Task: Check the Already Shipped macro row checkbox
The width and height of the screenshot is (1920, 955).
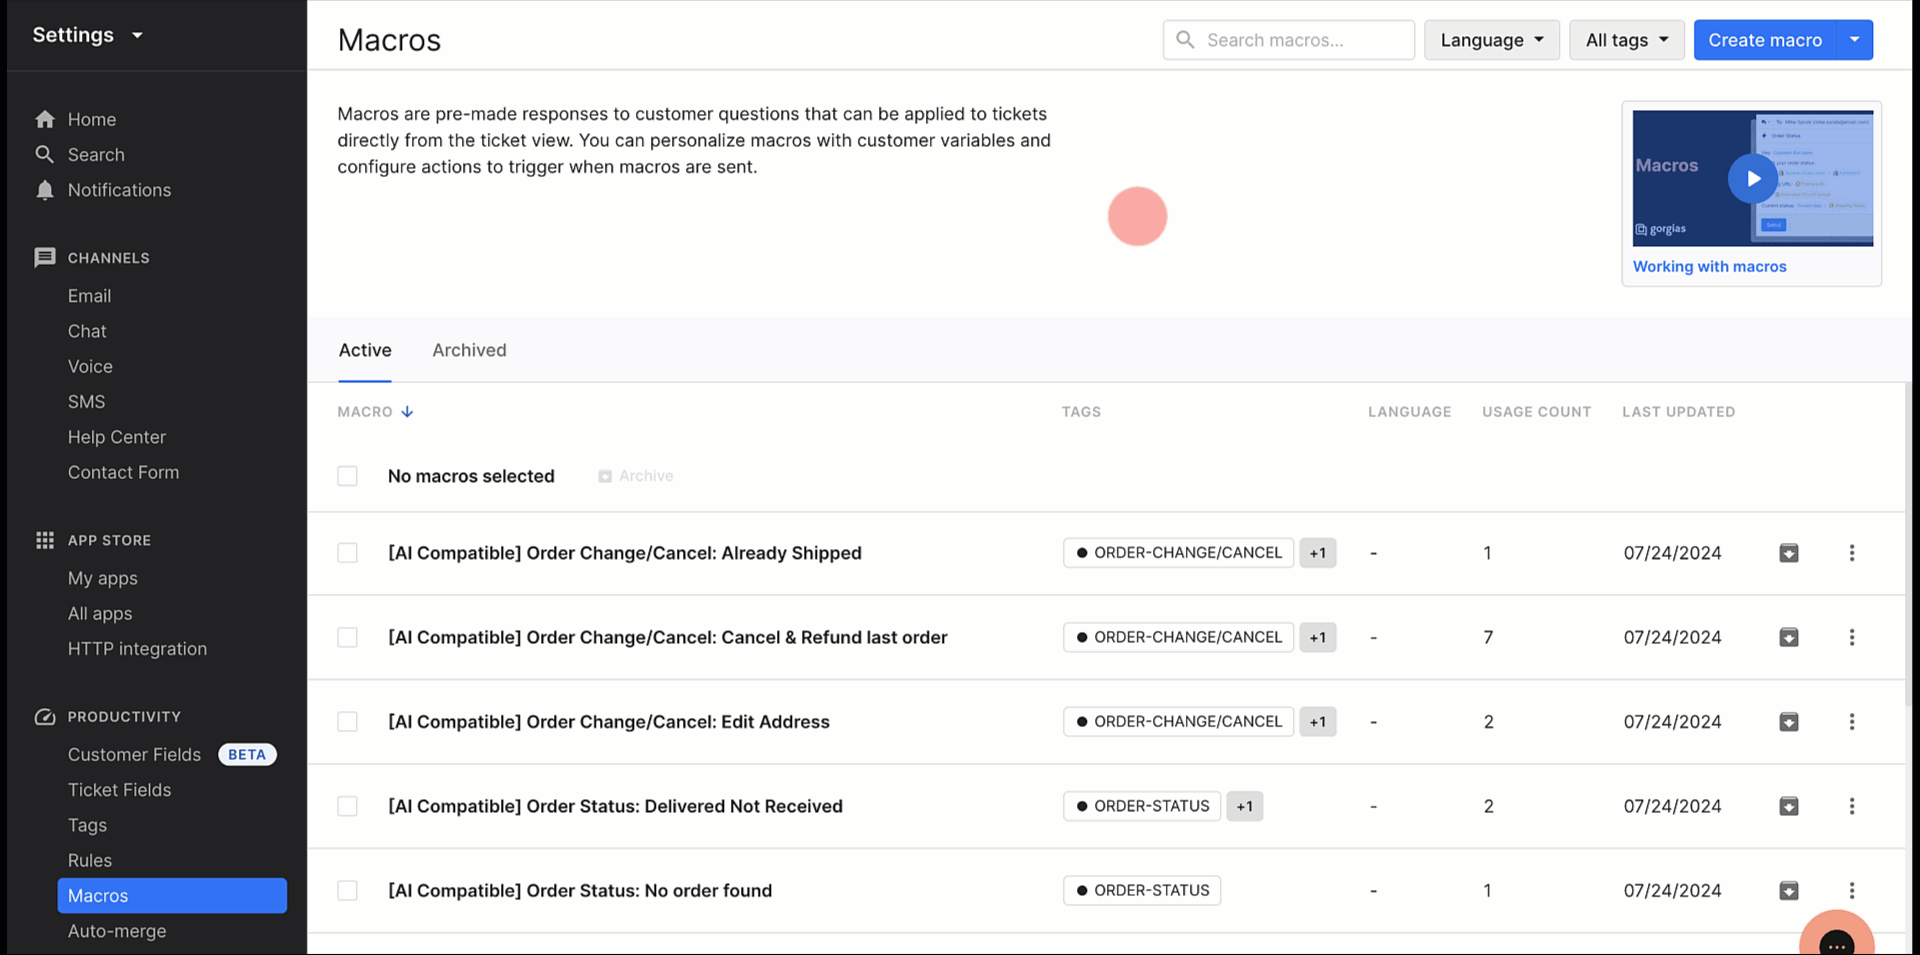Action: pyautogui.click(x=347, y=552)
